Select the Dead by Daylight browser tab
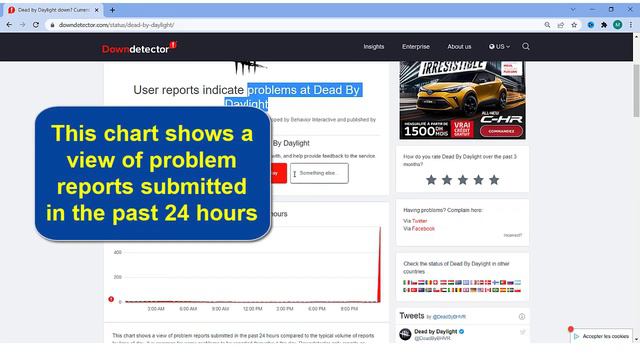The image size is (640, 360). pos(54,10)
